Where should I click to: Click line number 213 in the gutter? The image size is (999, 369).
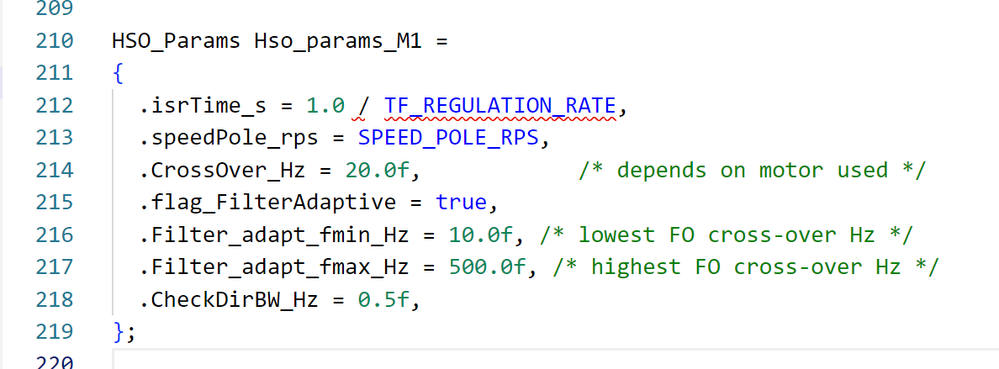(x=54, y=138)
